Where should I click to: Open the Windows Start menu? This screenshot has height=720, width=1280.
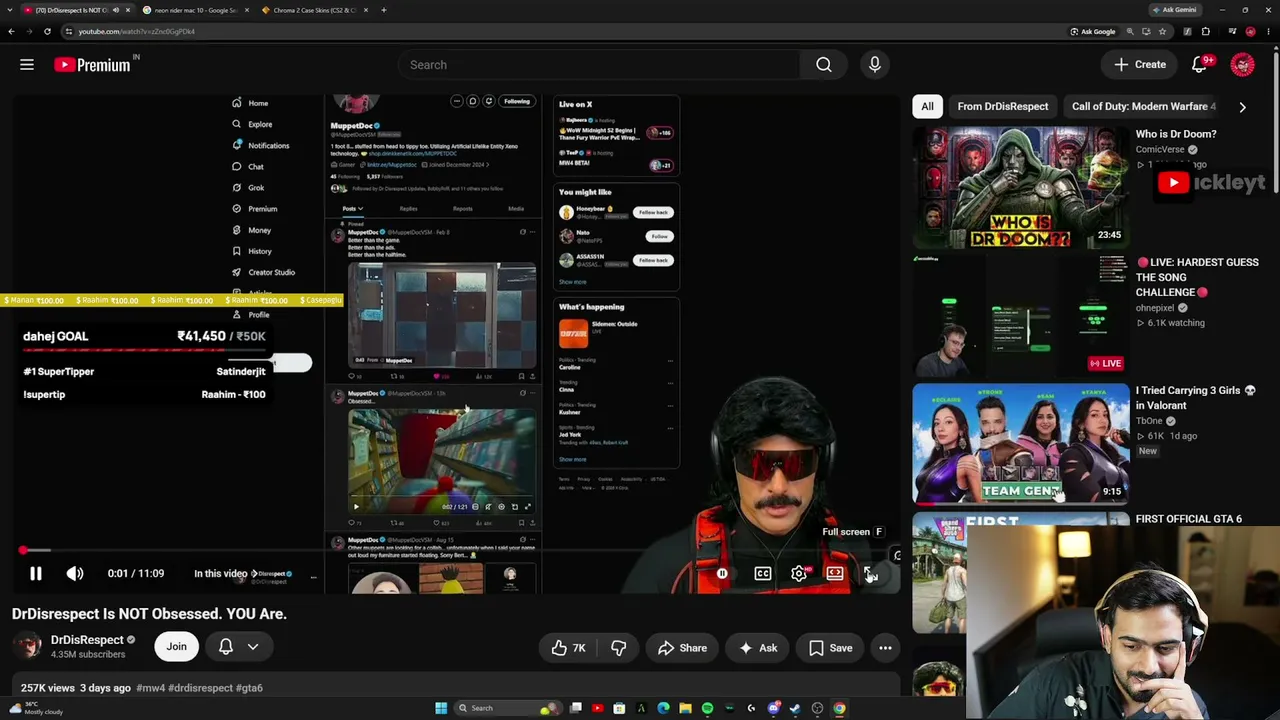click(441, 708)
